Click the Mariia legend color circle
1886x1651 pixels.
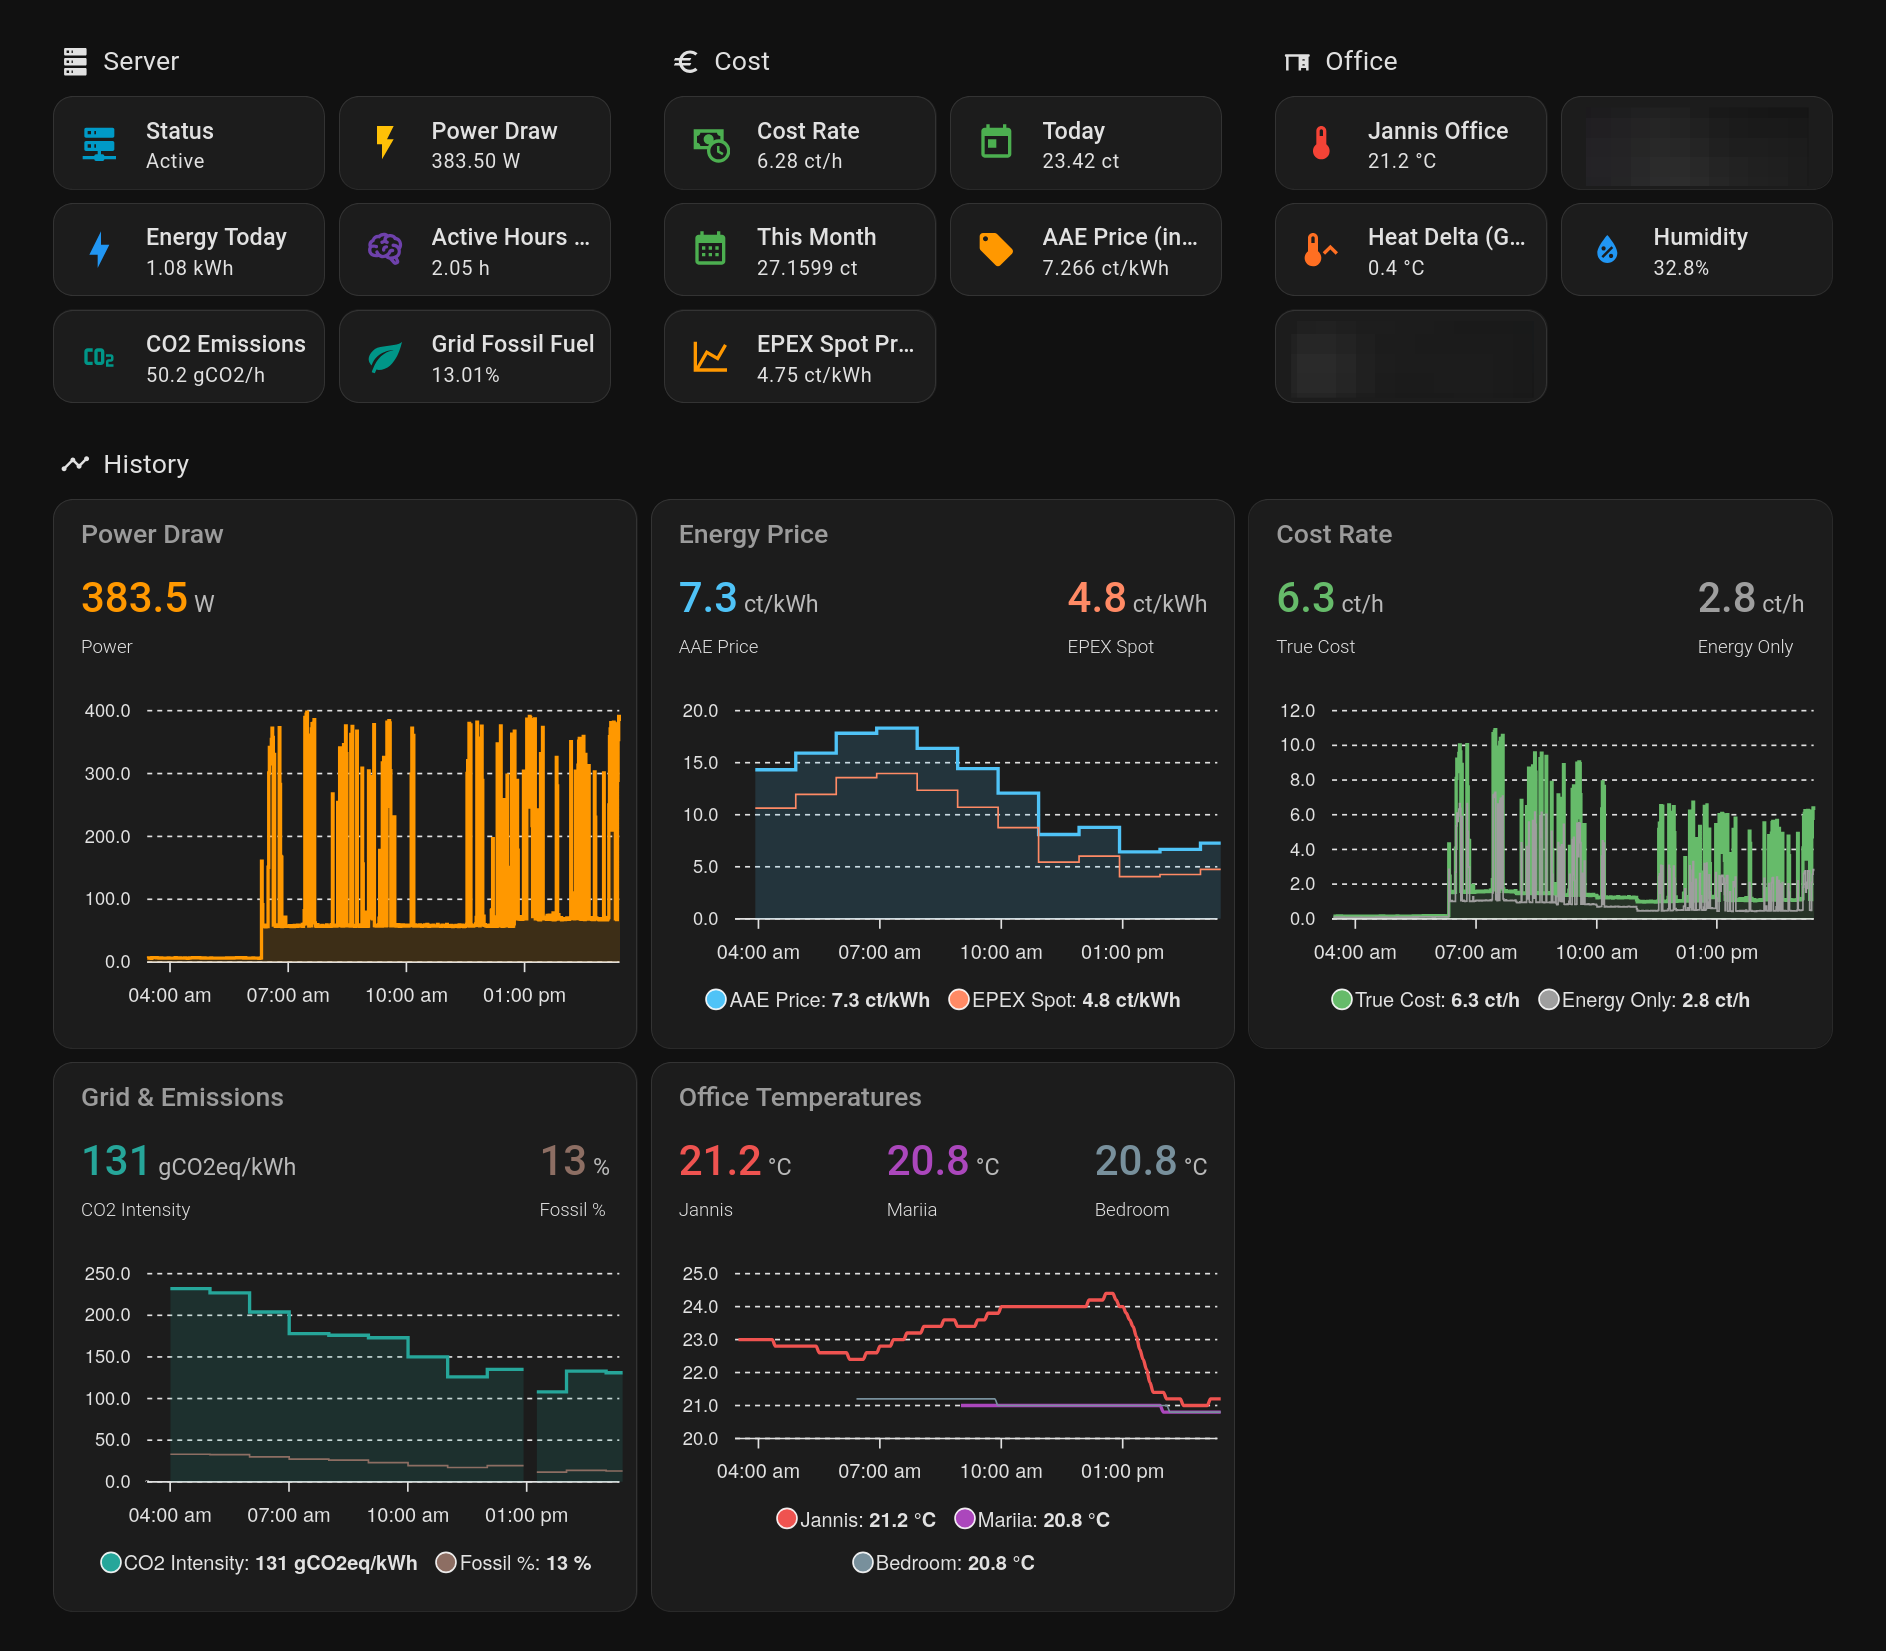click(x=964, y=1520)
